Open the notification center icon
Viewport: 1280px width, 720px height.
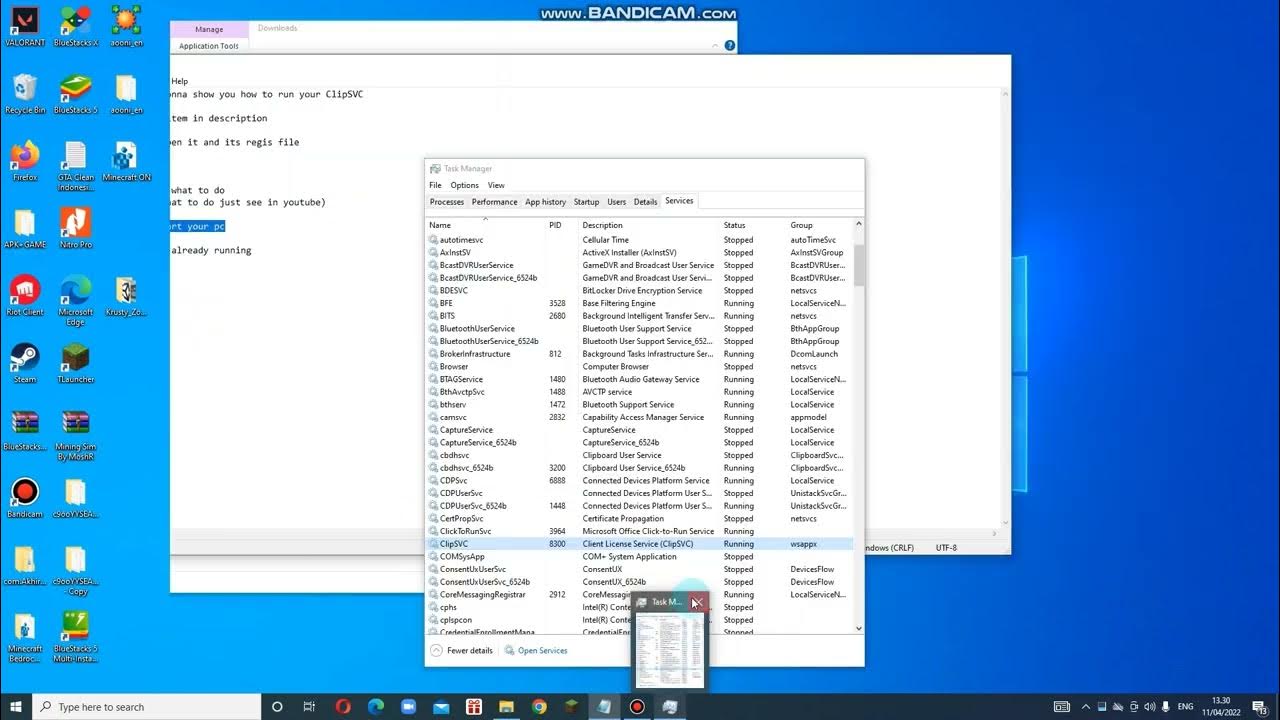click(1260, 707)
